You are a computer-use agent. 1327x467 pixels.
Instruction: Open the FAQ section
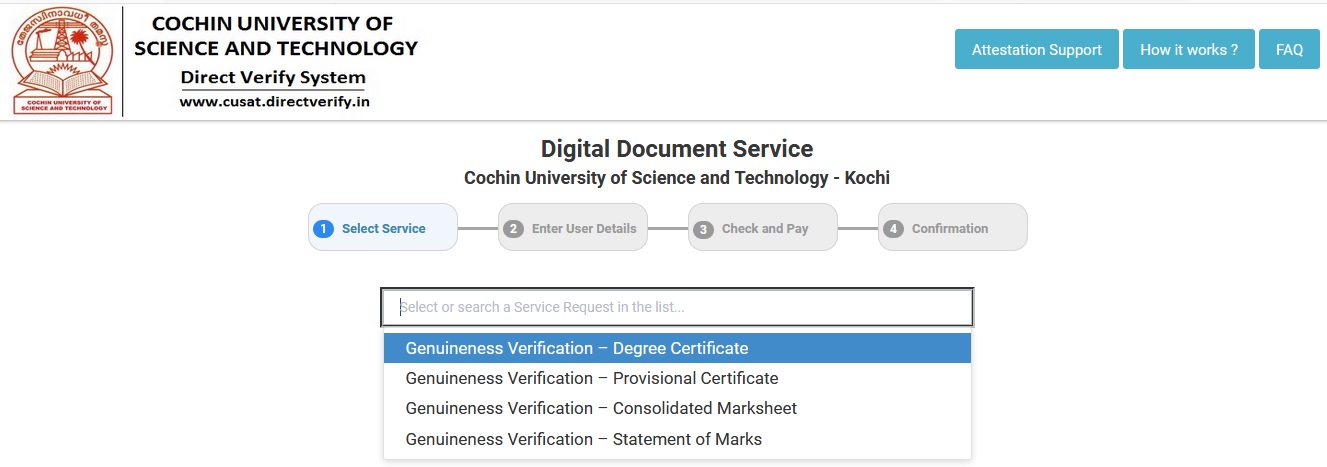click(1289, 50)
